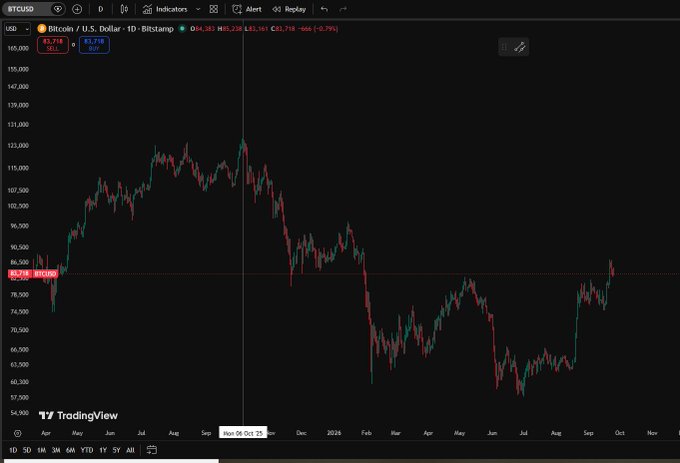Select the YTD date range
Image resolution: width=680 pixels, height=463 pixels.
tap(87, 450)
